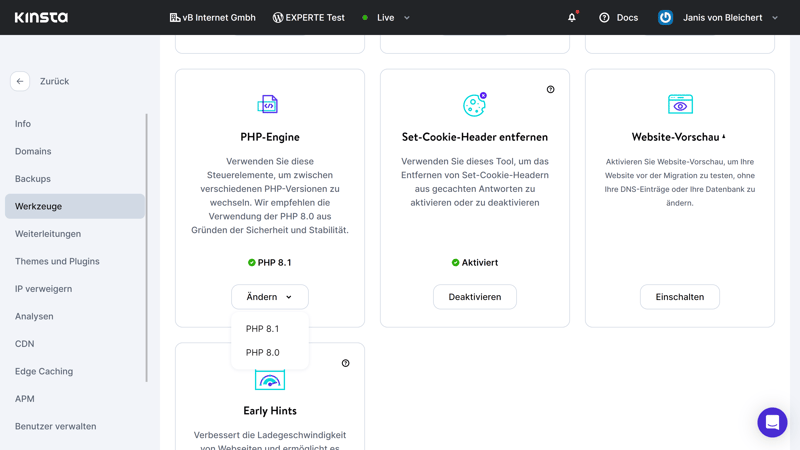This screenshot has height=450, width=800.
Task: Click the user avatar power icon
Action: click(x=665, y=17)
